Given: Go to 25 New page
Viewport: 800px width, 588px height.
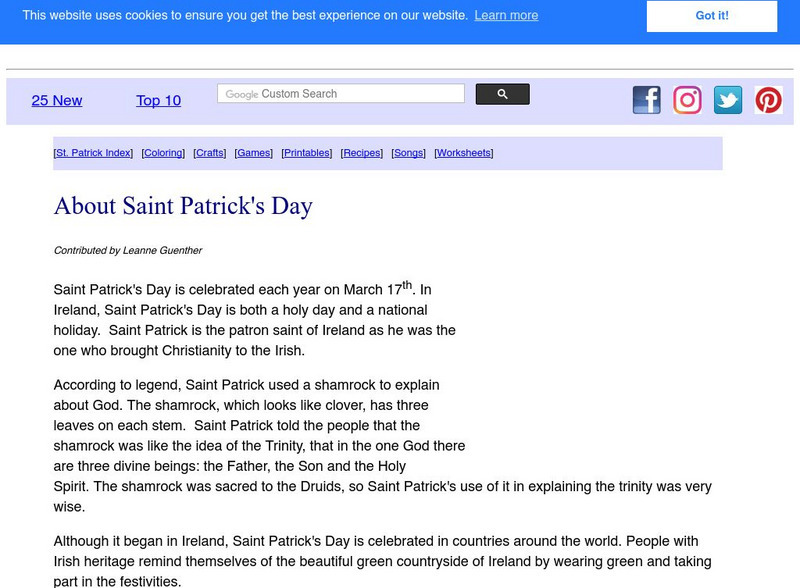Looking at the screenshot, I should [x=57, y=101].
